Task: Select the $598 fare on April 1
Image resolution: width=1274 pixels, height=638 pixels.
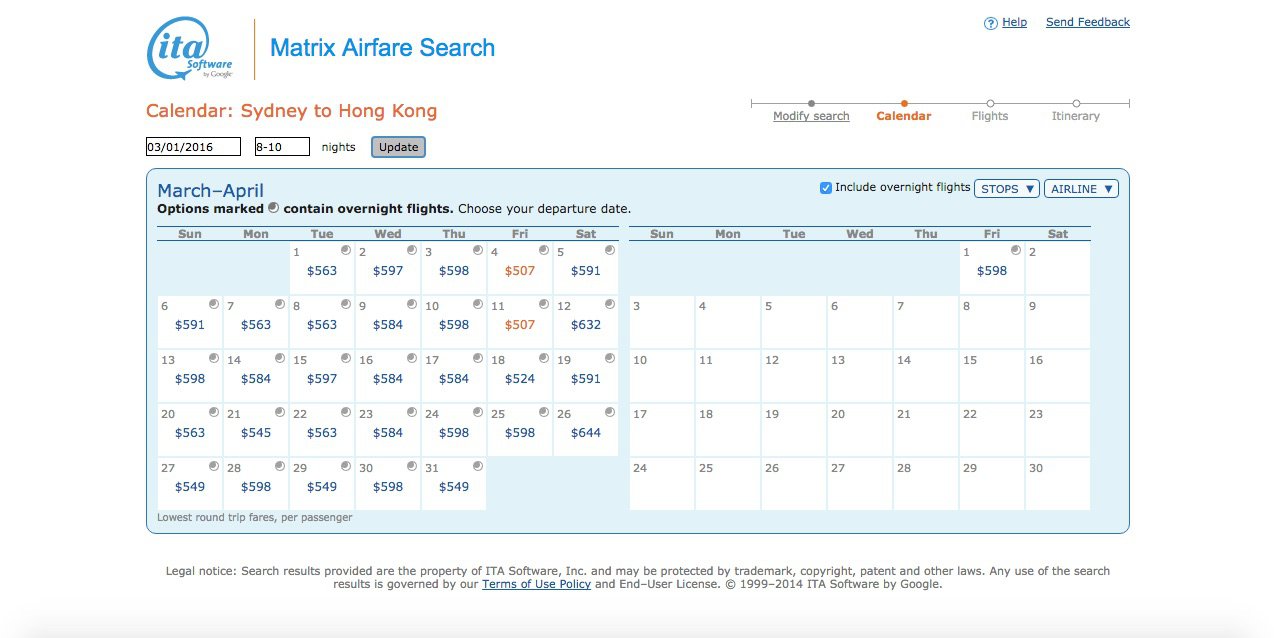Action: (992, 271)
